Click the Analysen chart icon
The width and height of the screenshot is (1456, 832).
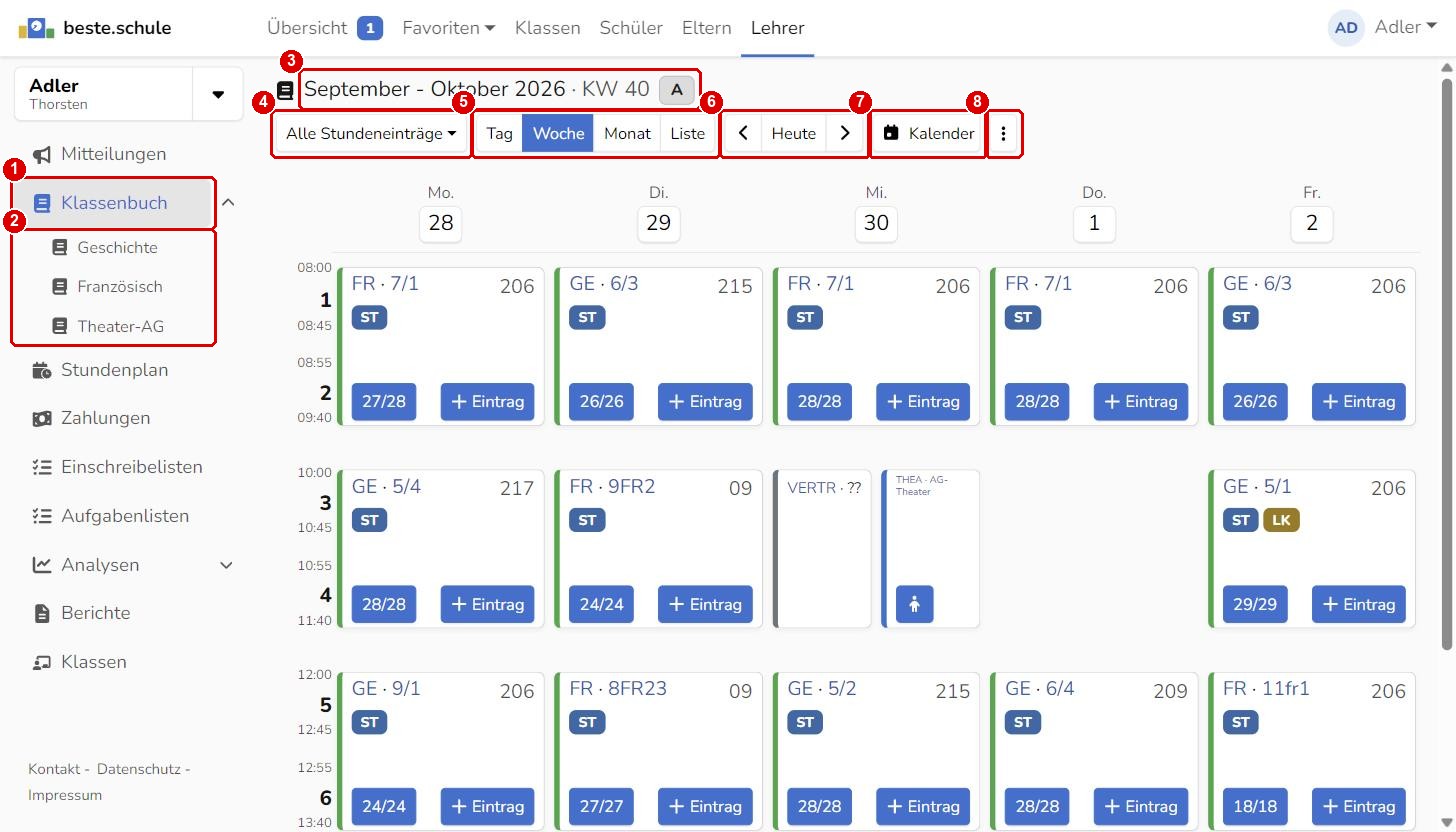click(x=41, y=565)
